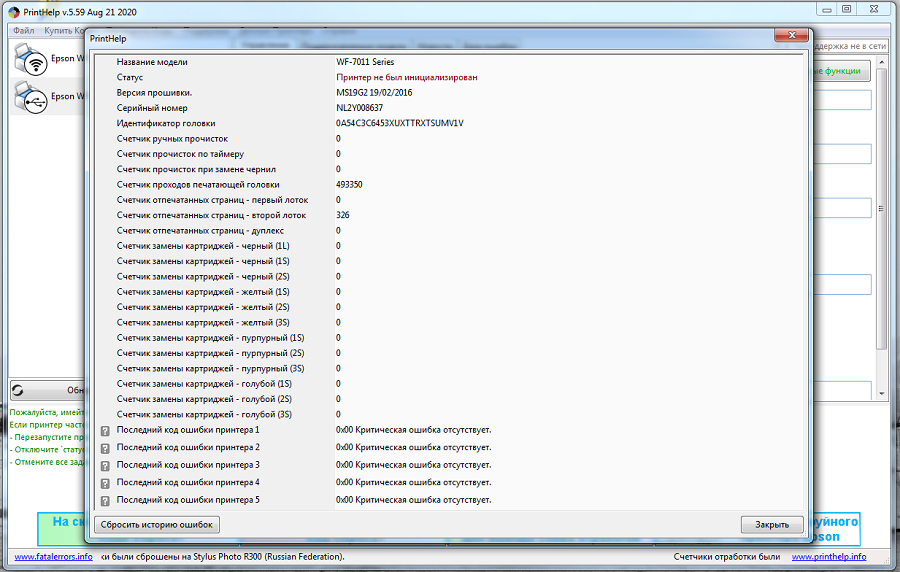Click 'Последний код ошибки принтера 3' label
This screenshot has width=900, height=572.
(x=188, y=465)
